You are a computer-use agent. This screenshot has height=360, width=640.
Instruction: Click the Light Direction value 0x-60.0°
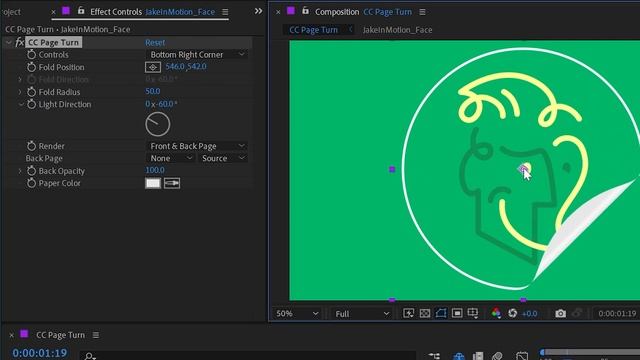[x=161, y=104]
